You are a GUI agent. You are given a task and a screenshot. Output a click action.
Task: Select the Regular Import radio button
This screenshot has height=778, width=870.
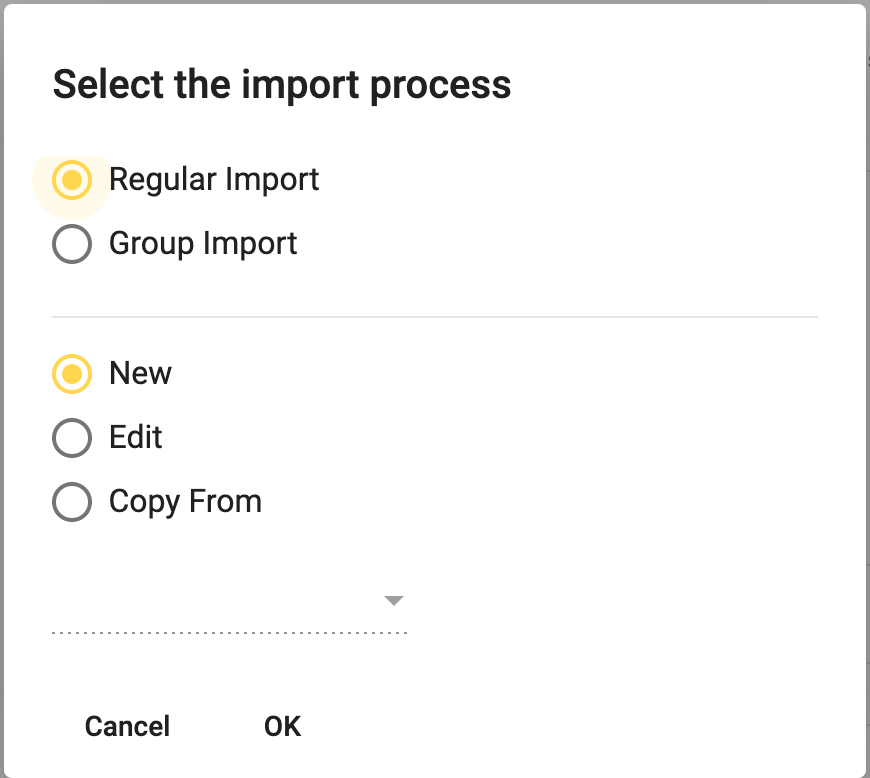click(x=72, y=180)
